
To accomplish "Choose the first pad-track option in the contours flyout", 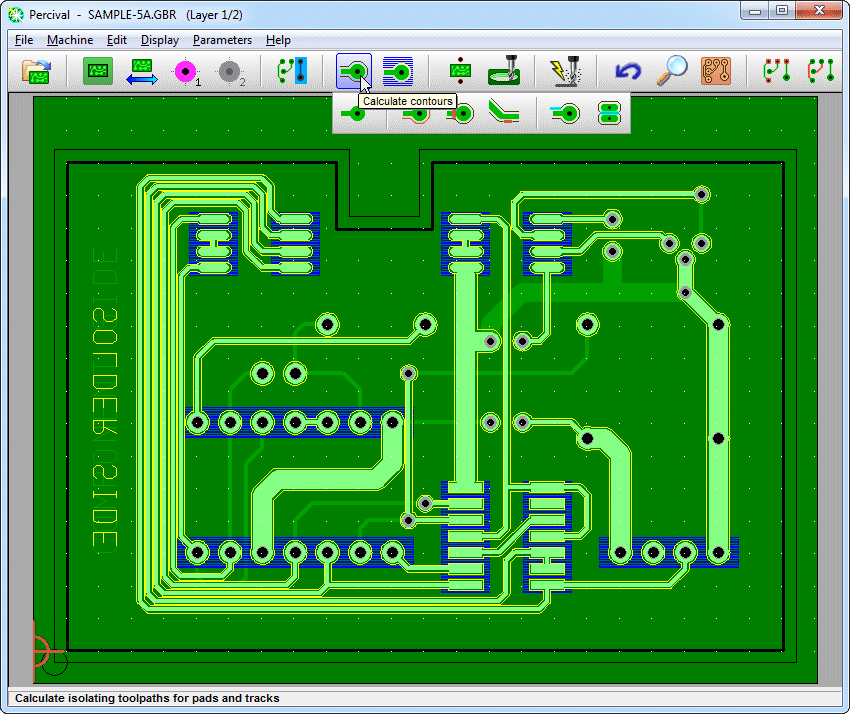I will [354, 114].
